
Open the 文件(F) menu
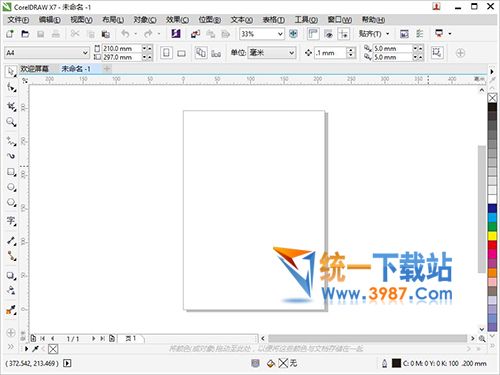click(18, 20)
